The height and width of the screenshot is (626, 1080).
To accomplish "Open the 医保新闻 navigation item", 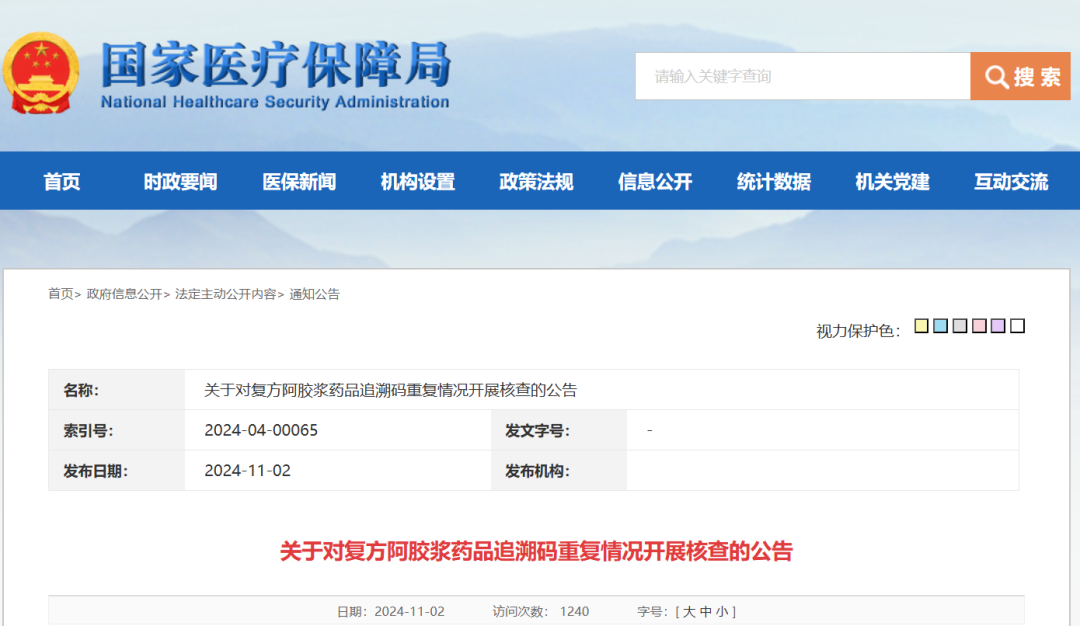I will pyautogui.click(x=299, y=182).
